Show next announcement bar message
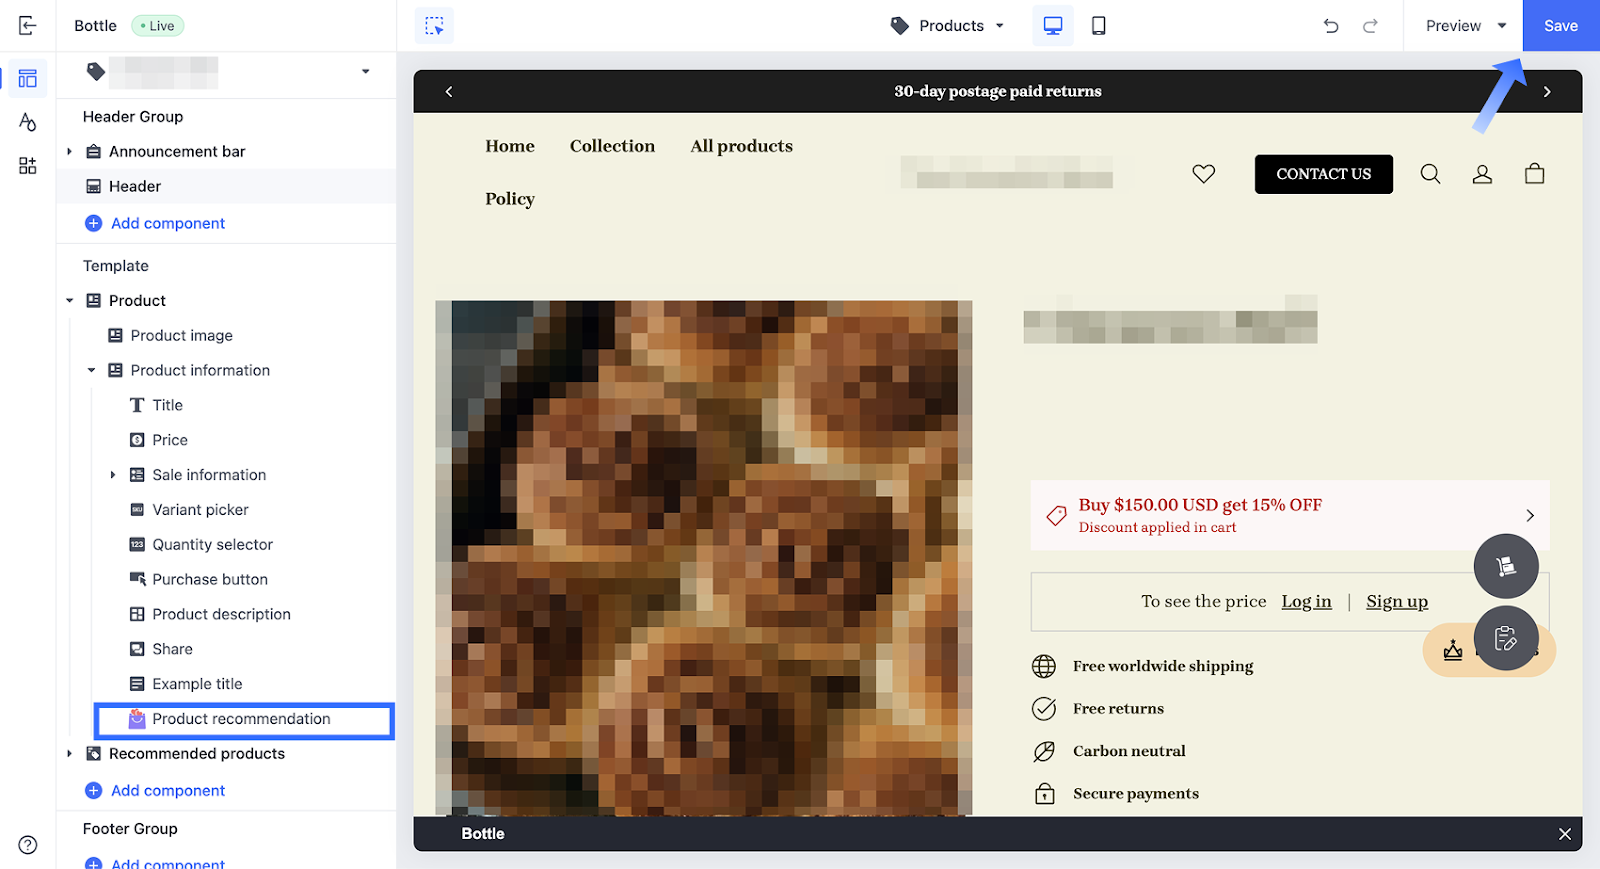The image size is (1600, 869). coord(1547,92)
